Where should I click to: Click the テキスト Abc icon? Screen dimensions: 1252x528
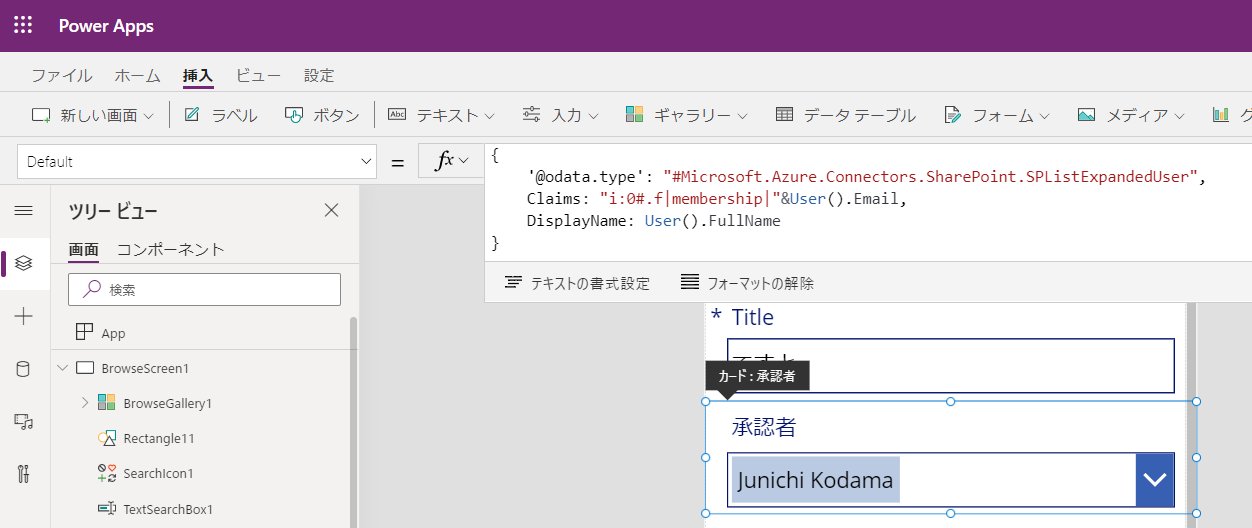coord(397,115)
